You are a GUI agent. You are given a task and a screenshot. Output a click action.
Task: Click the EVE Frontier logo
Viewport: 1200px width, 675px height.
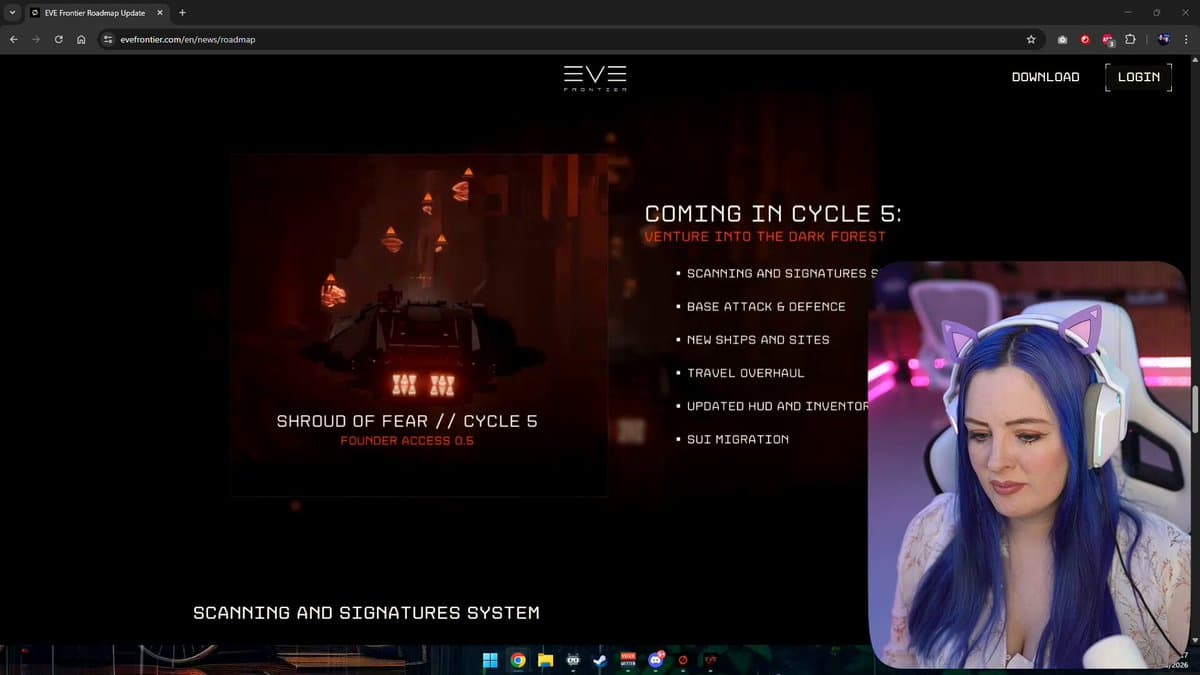point(595,78)
